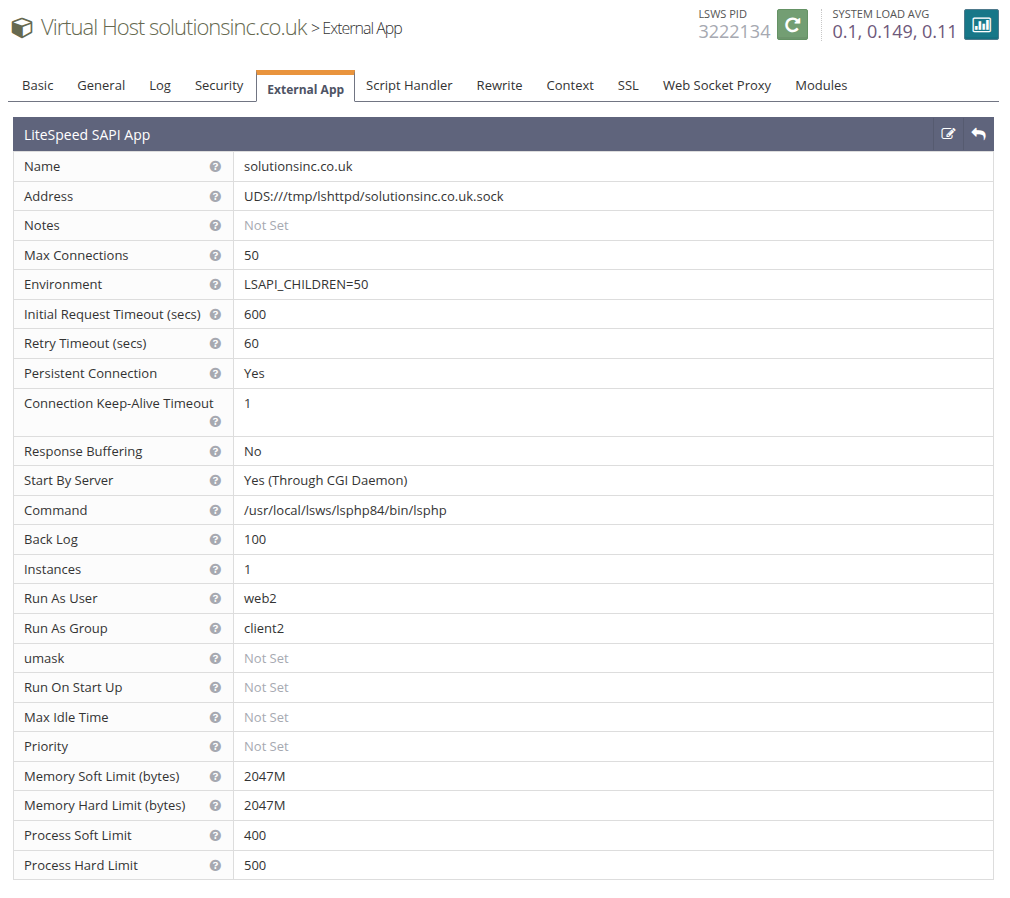The width and height of the screenshot is (1010, 898).
Task: Switch to the Basic tab
Action: 37,86
